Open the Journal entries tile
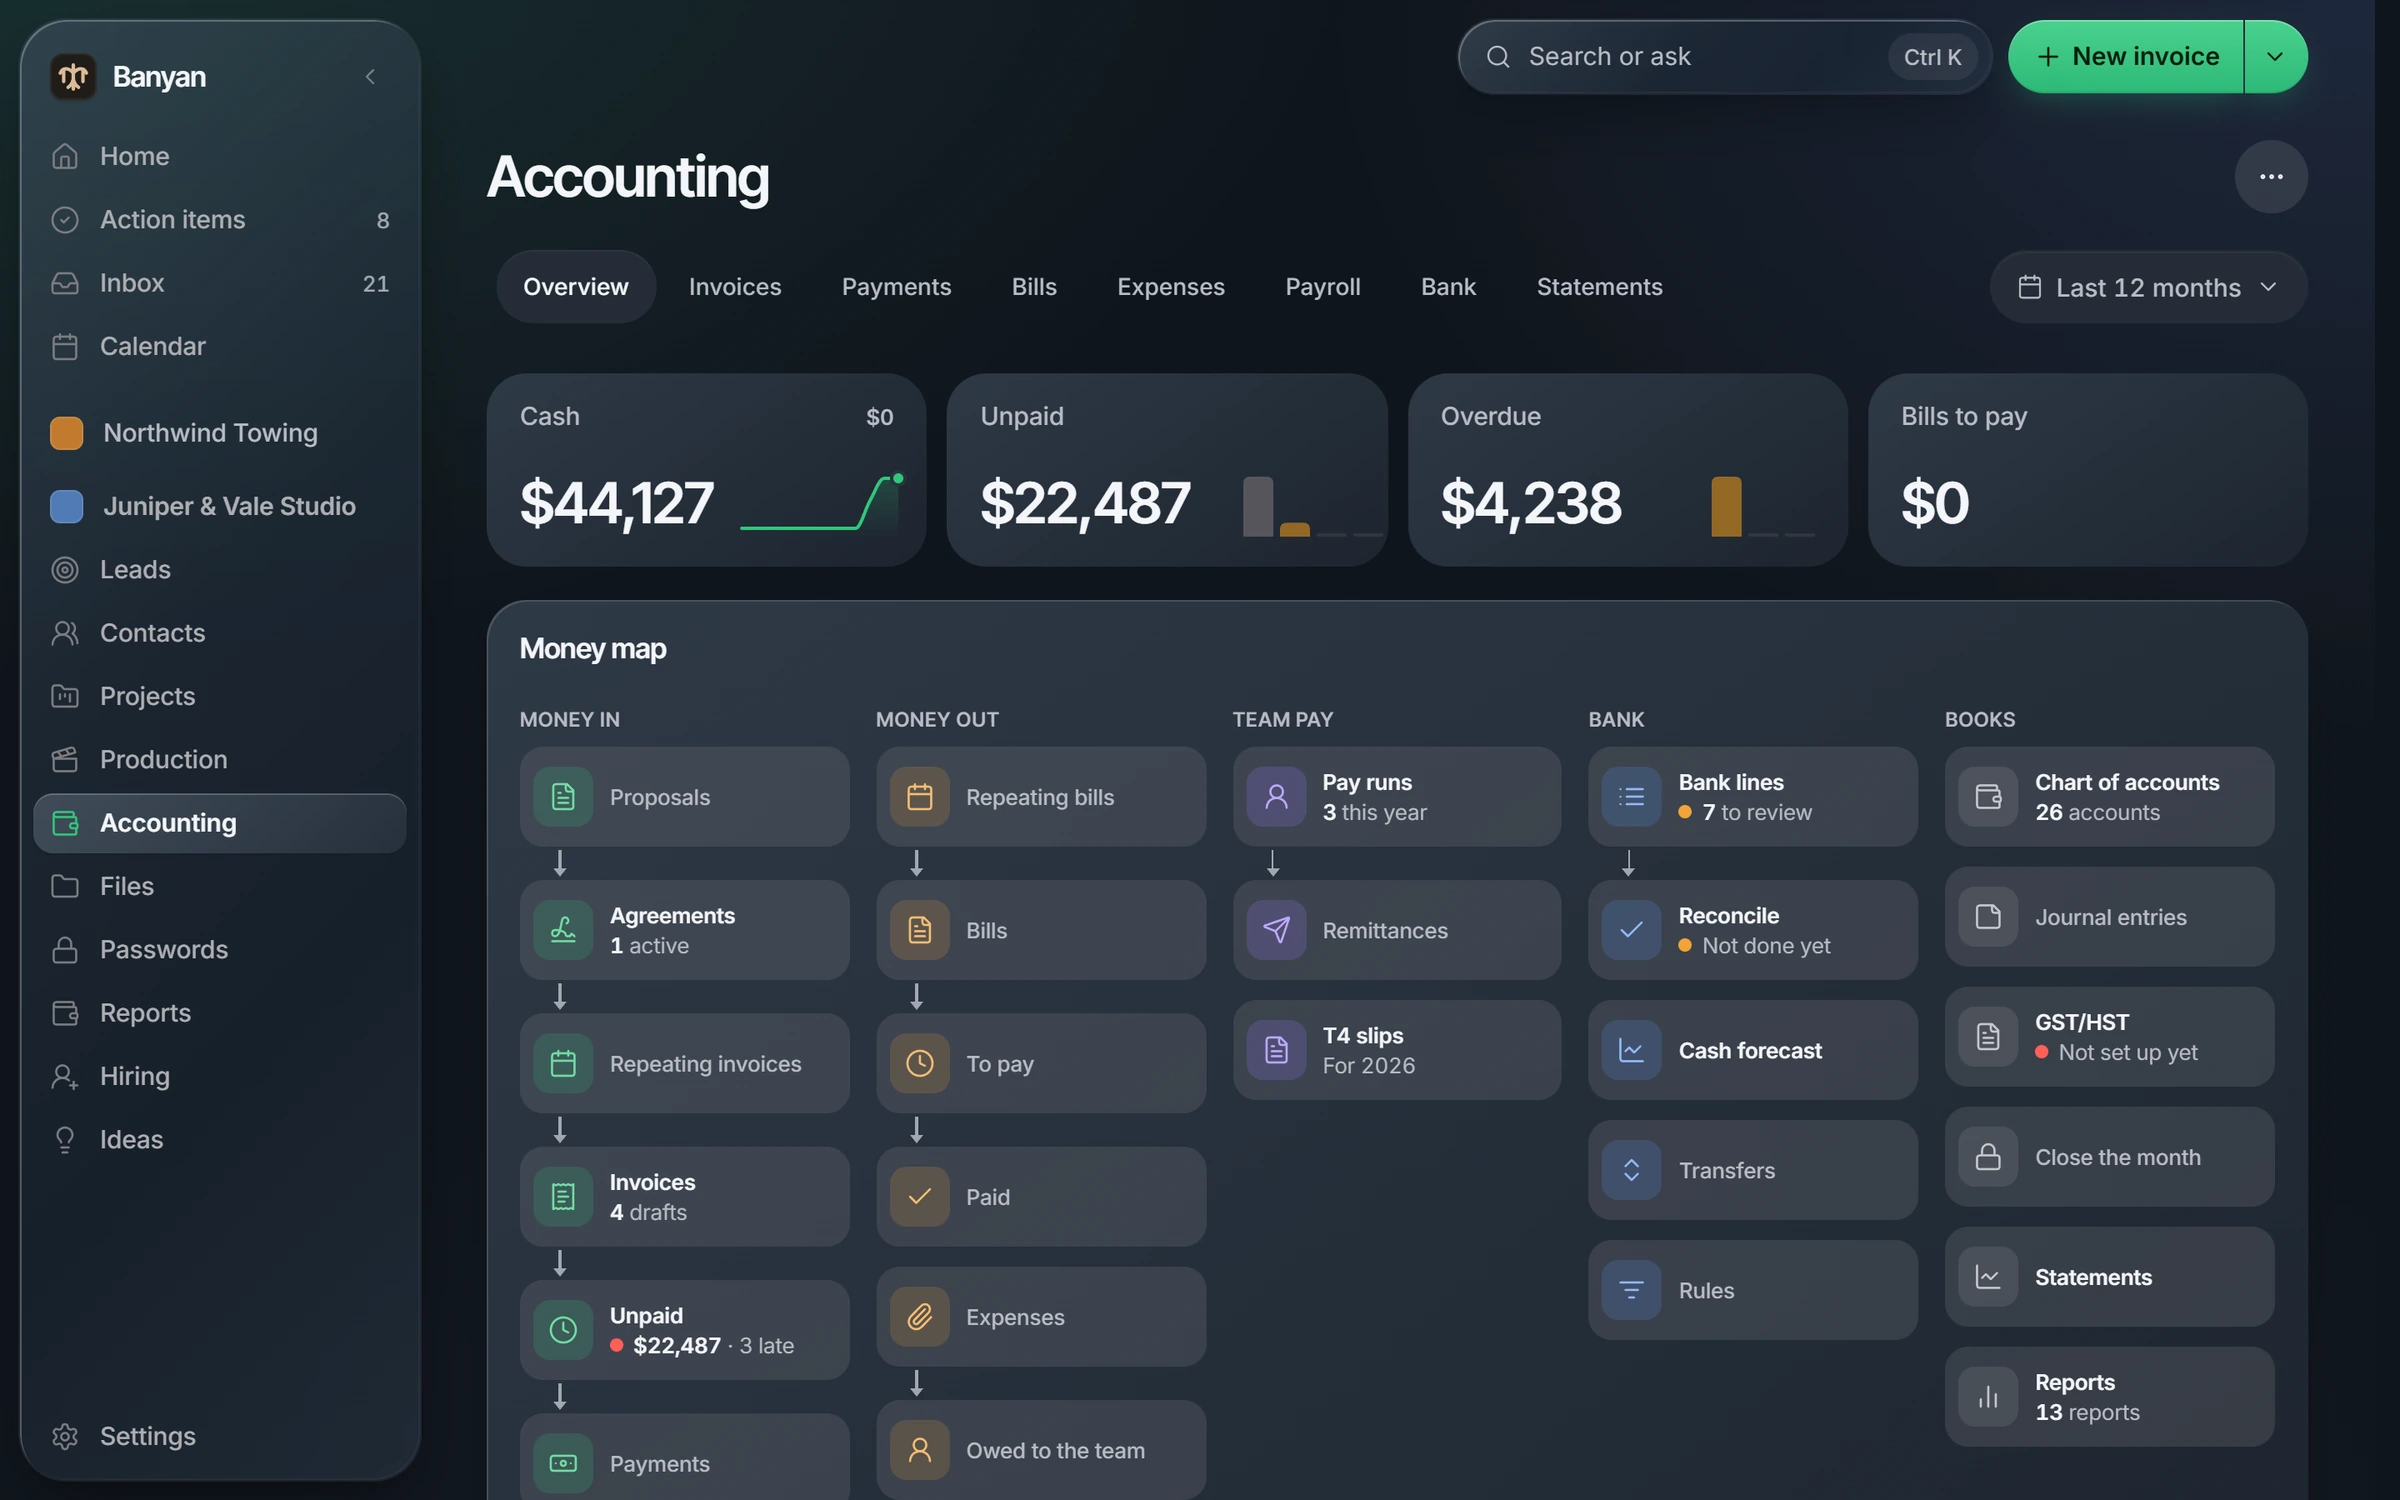Viewport: 2400px width, 1500px height. [2110, 917]
